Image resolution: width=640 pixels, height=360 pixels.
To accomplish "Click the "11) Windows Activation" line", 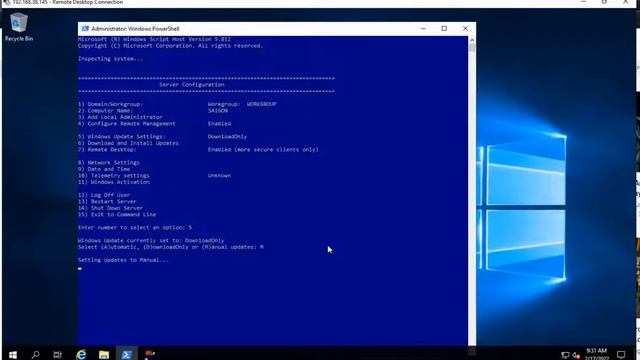I will tap(113, 182).
